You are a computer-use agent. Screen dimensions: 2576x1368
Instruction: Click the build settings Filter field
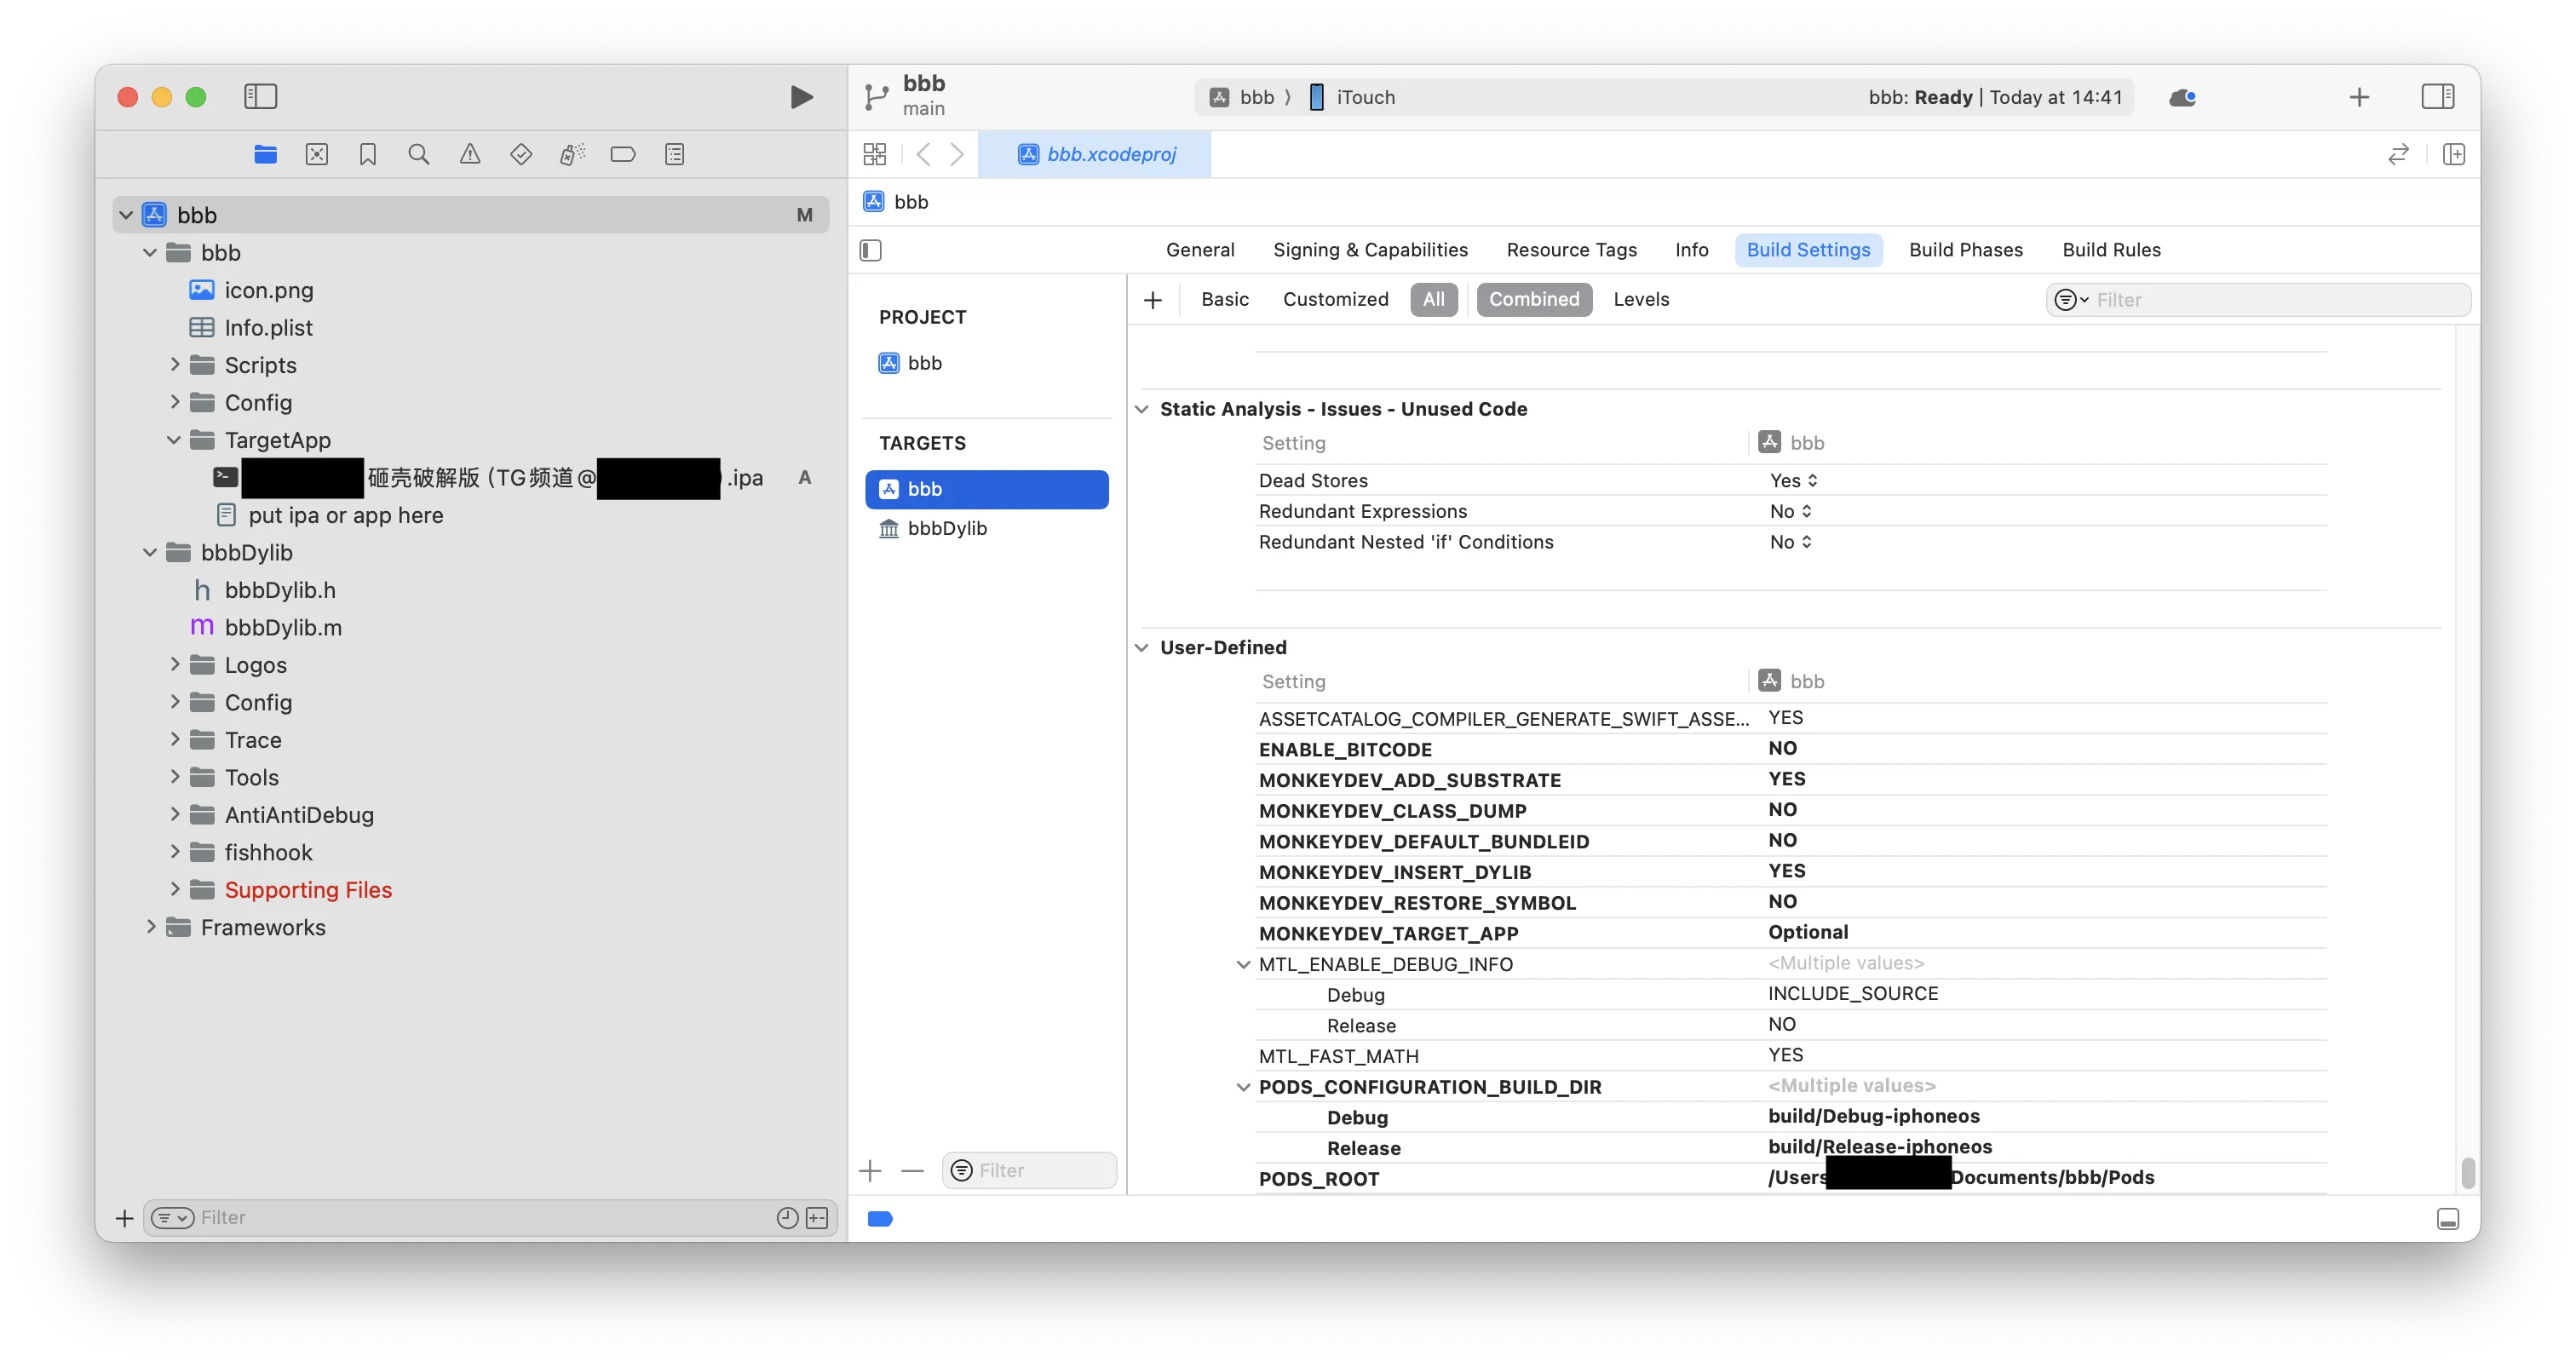coord(2259,300)
